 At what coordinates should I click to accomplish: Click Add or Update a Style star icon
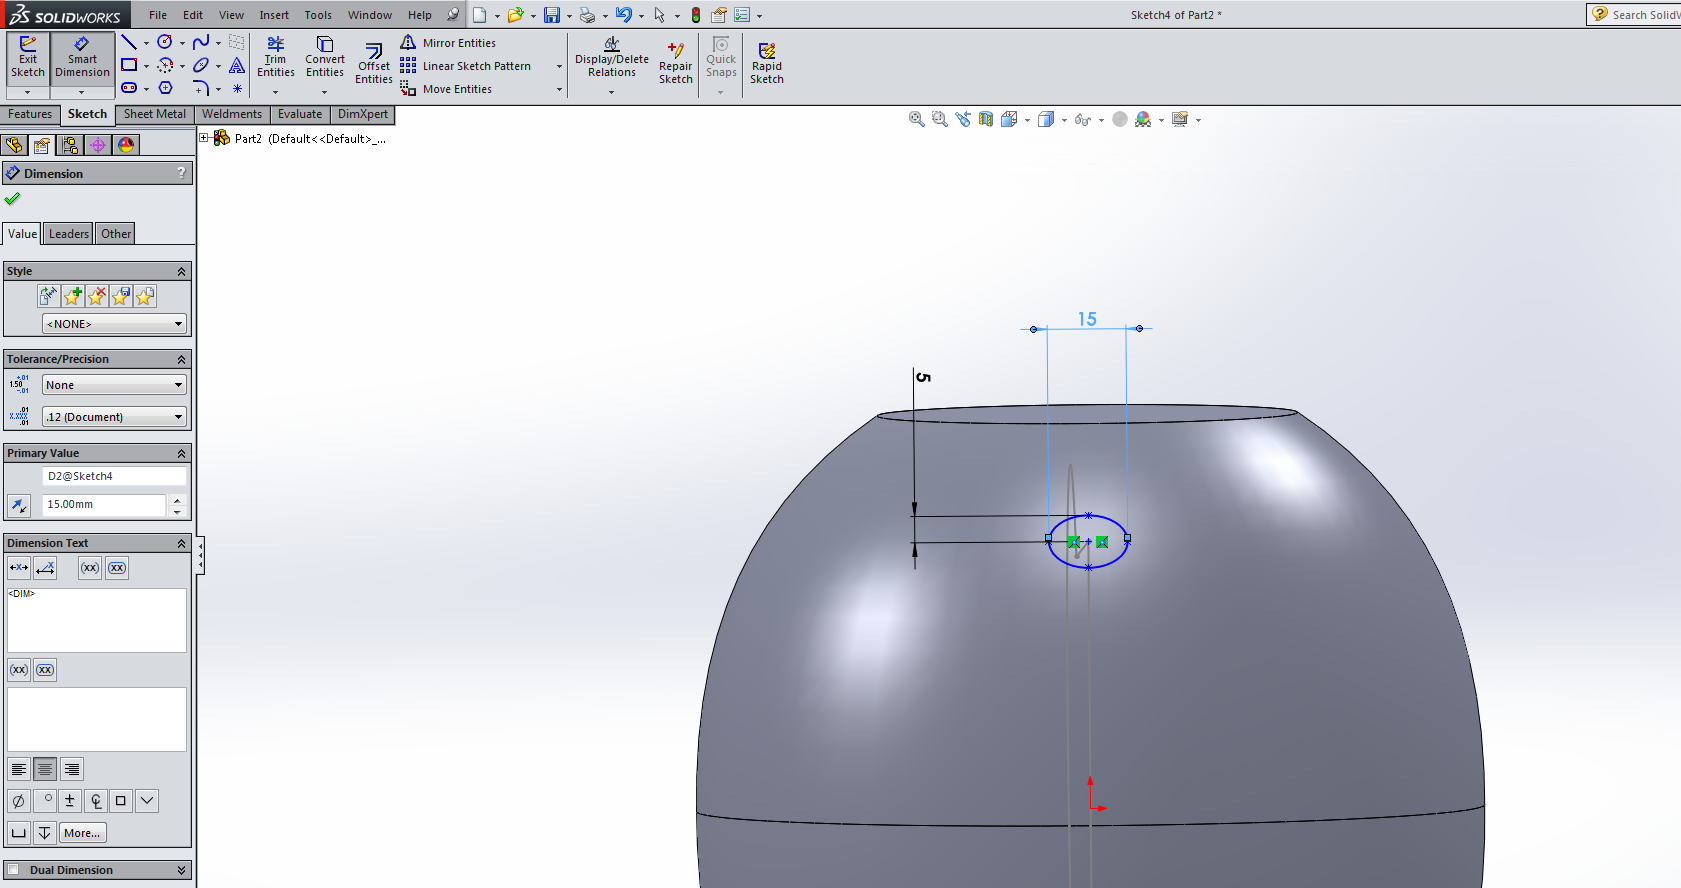tap(73, 296)
